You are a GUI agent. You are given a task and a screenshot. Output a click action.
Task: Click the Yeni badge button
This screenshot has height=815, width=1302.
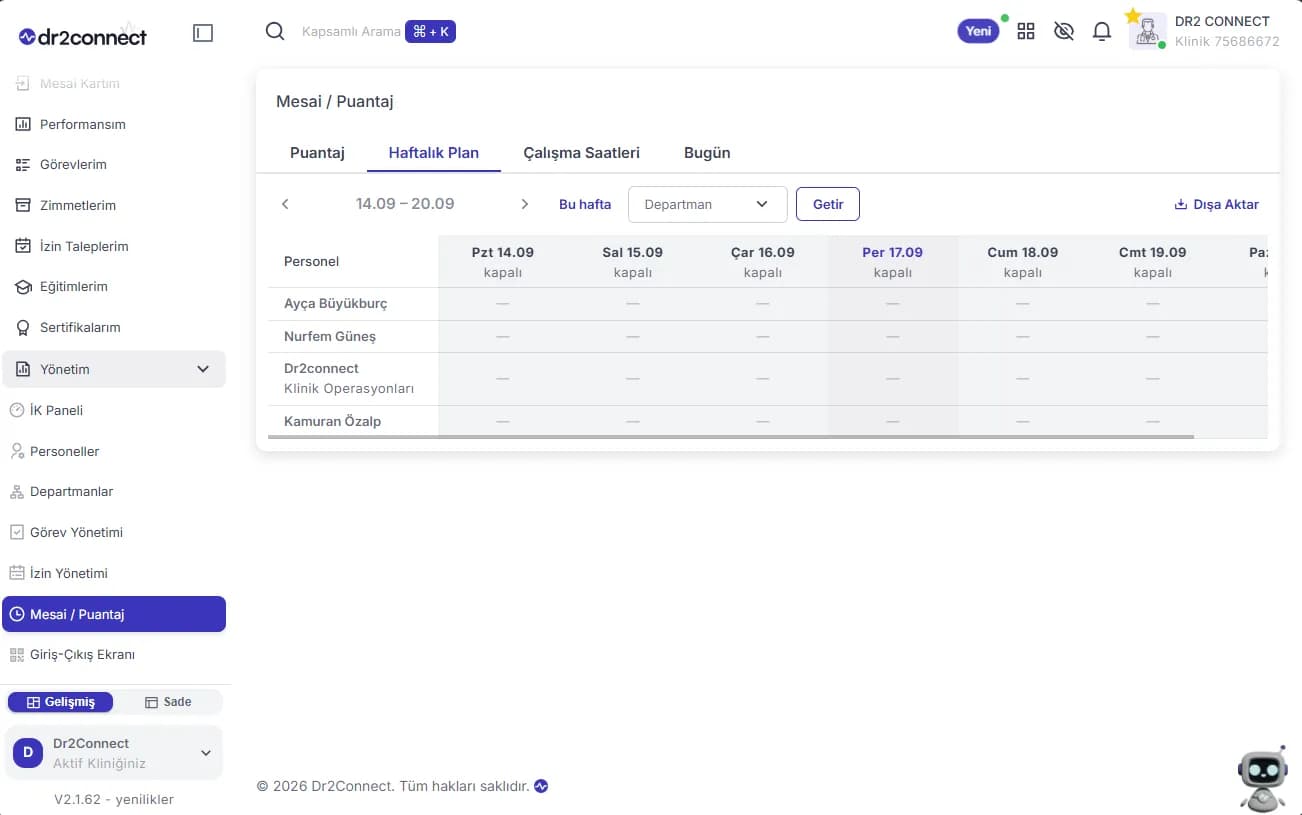[x=978, y=31]
